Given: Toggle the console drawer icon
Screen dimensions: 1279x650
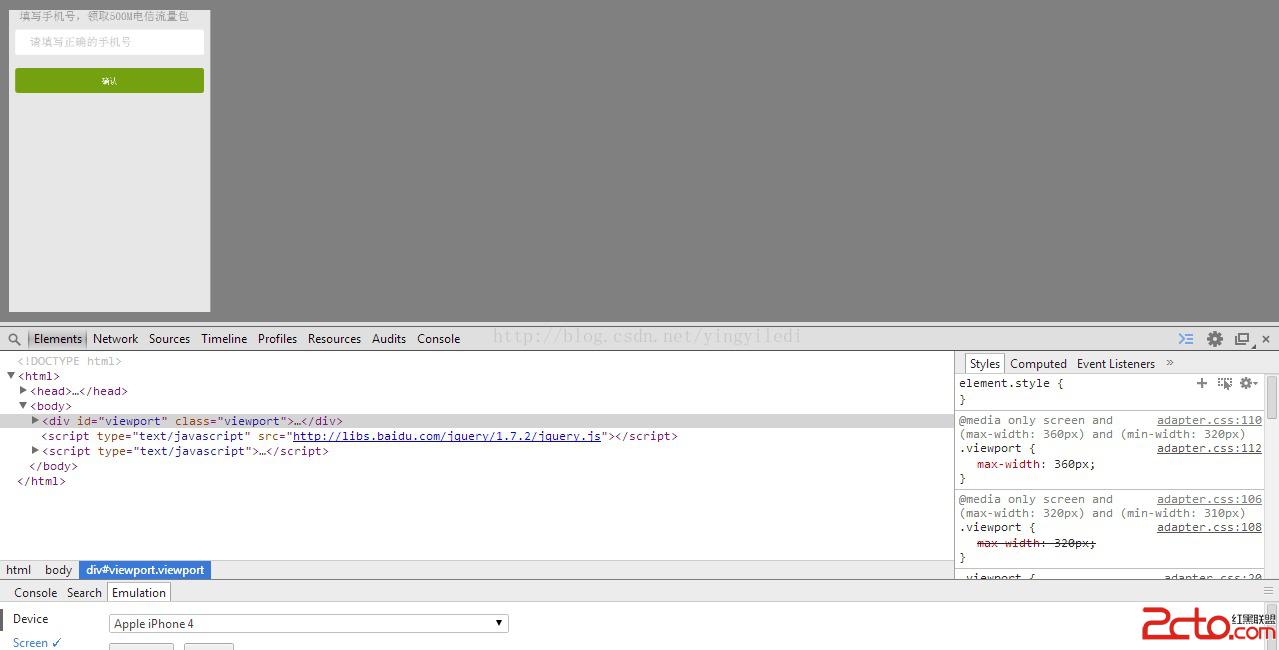Looking at the screenshot, I should click(1186, 339).
